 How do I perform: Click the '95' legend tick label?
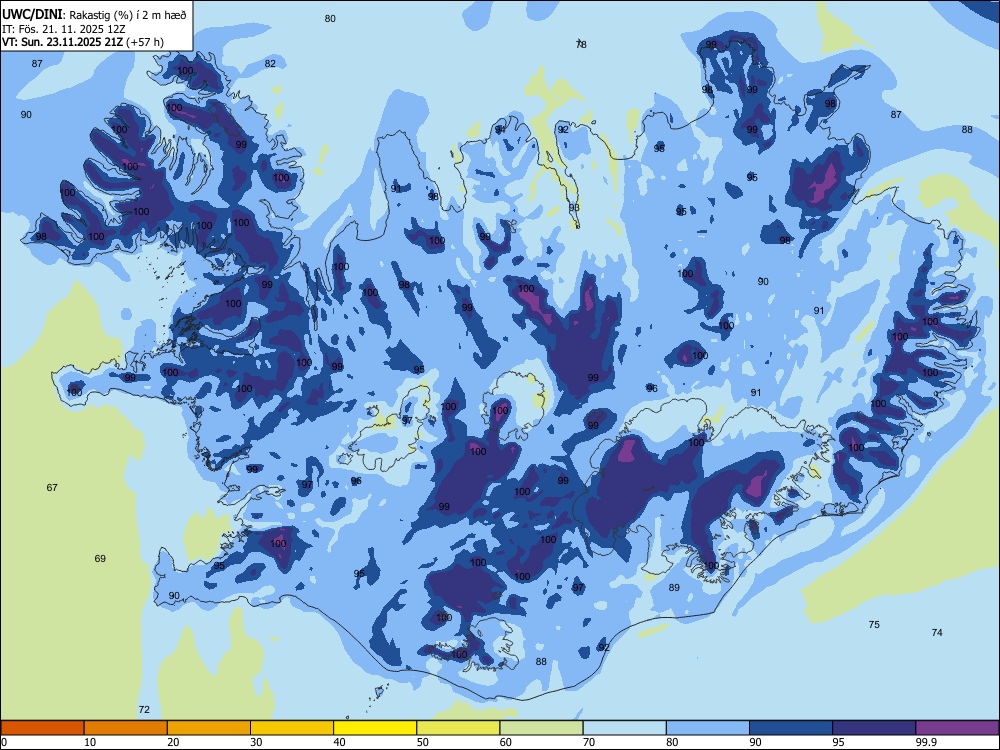[838, 742]
